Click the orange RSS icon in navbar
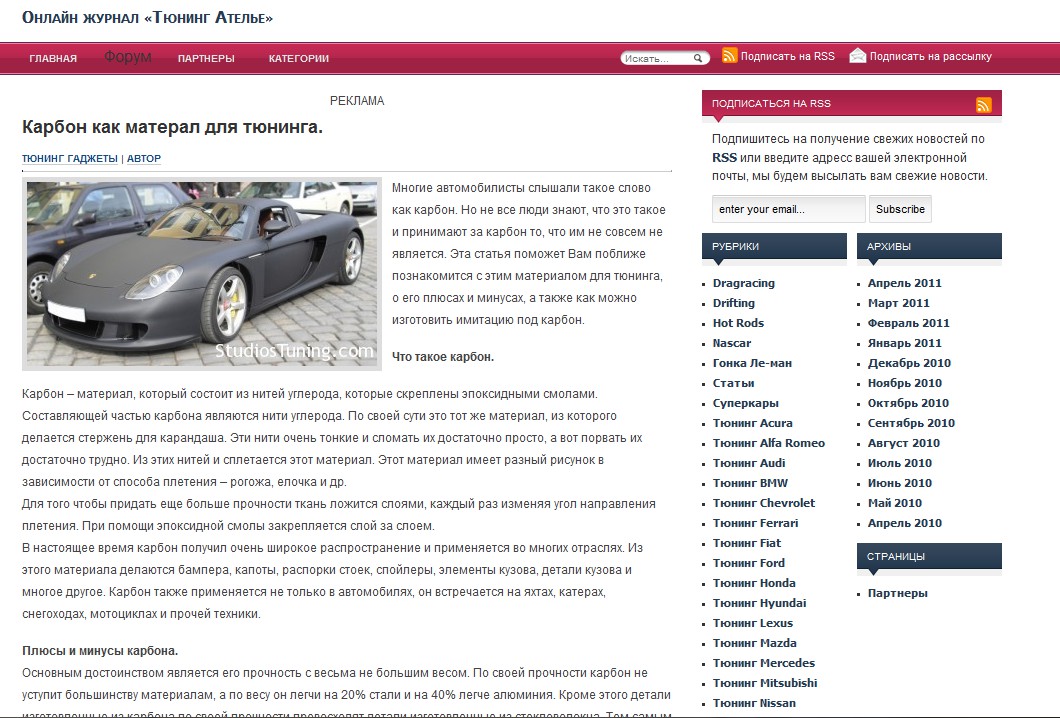Viewport: 1060px width, 718px height. click(x=730, y=56)
